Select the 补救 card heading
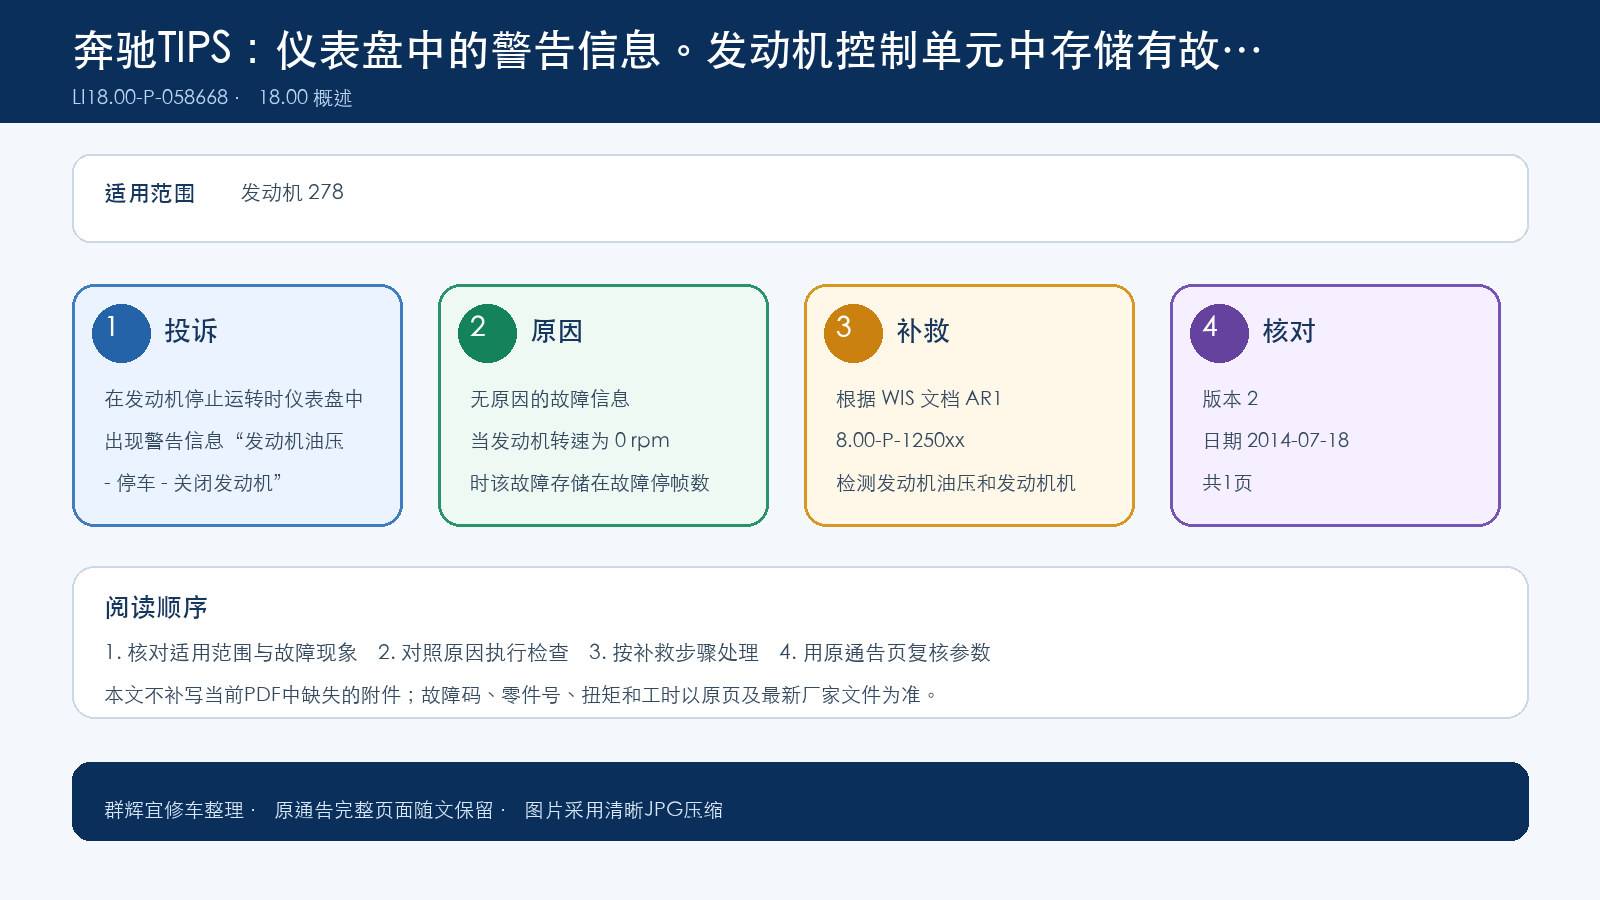Image resolution: width=1600 pixels, height=900 pixels. pos(923,331)
